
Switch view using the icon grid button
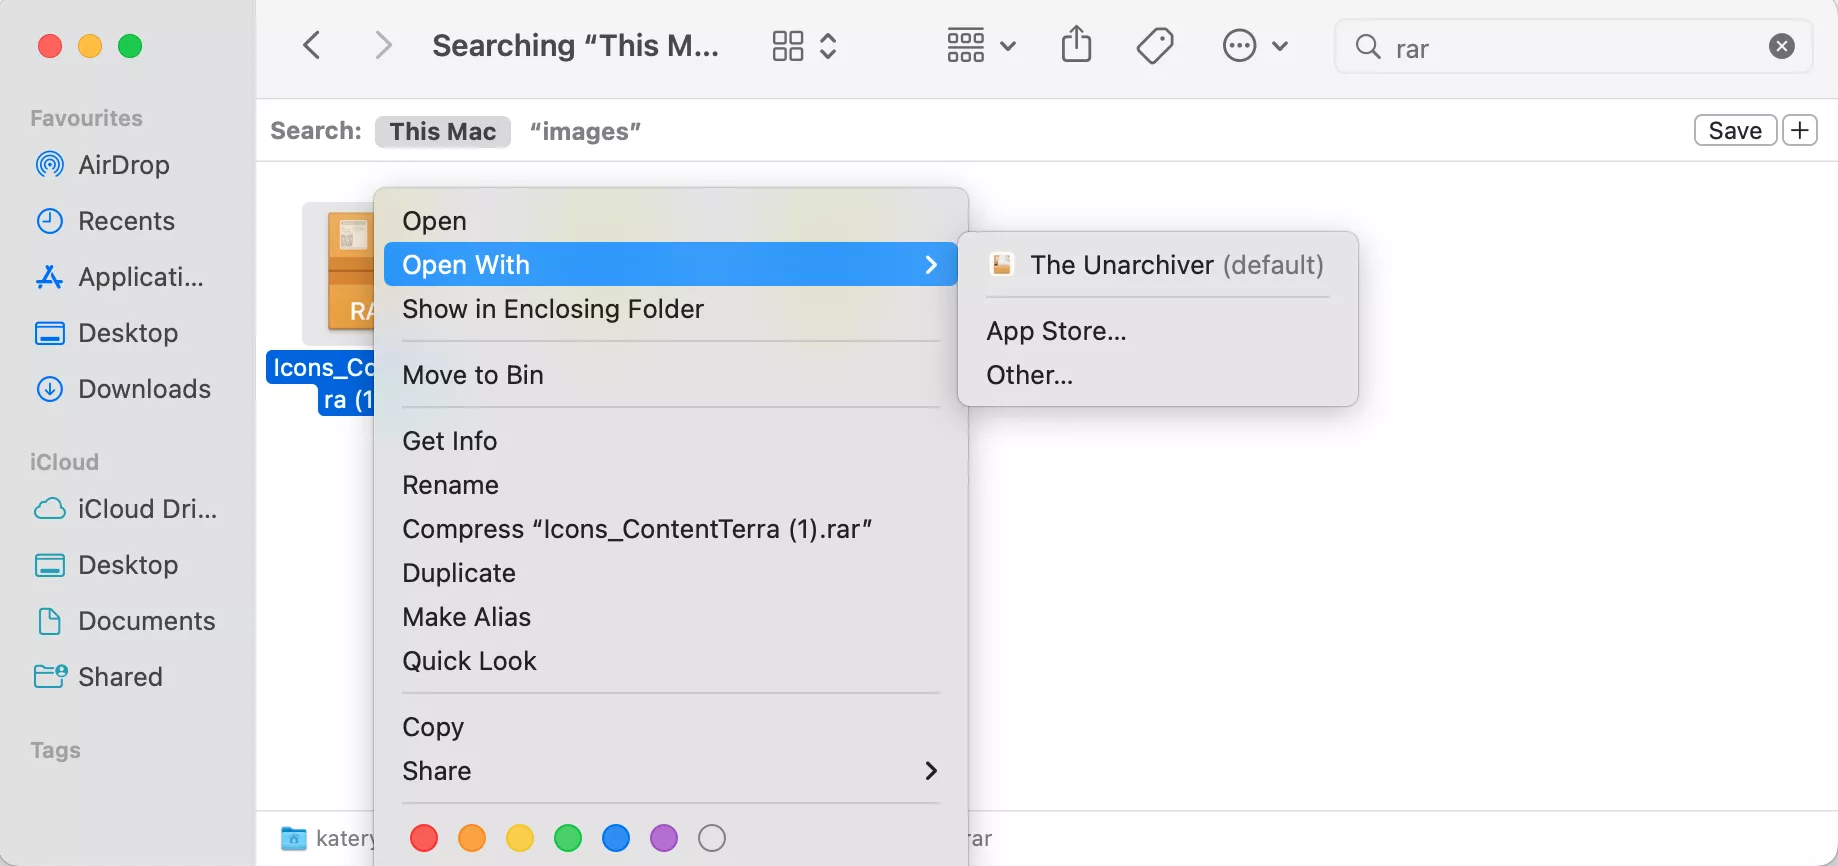click(x=788, y=46)
